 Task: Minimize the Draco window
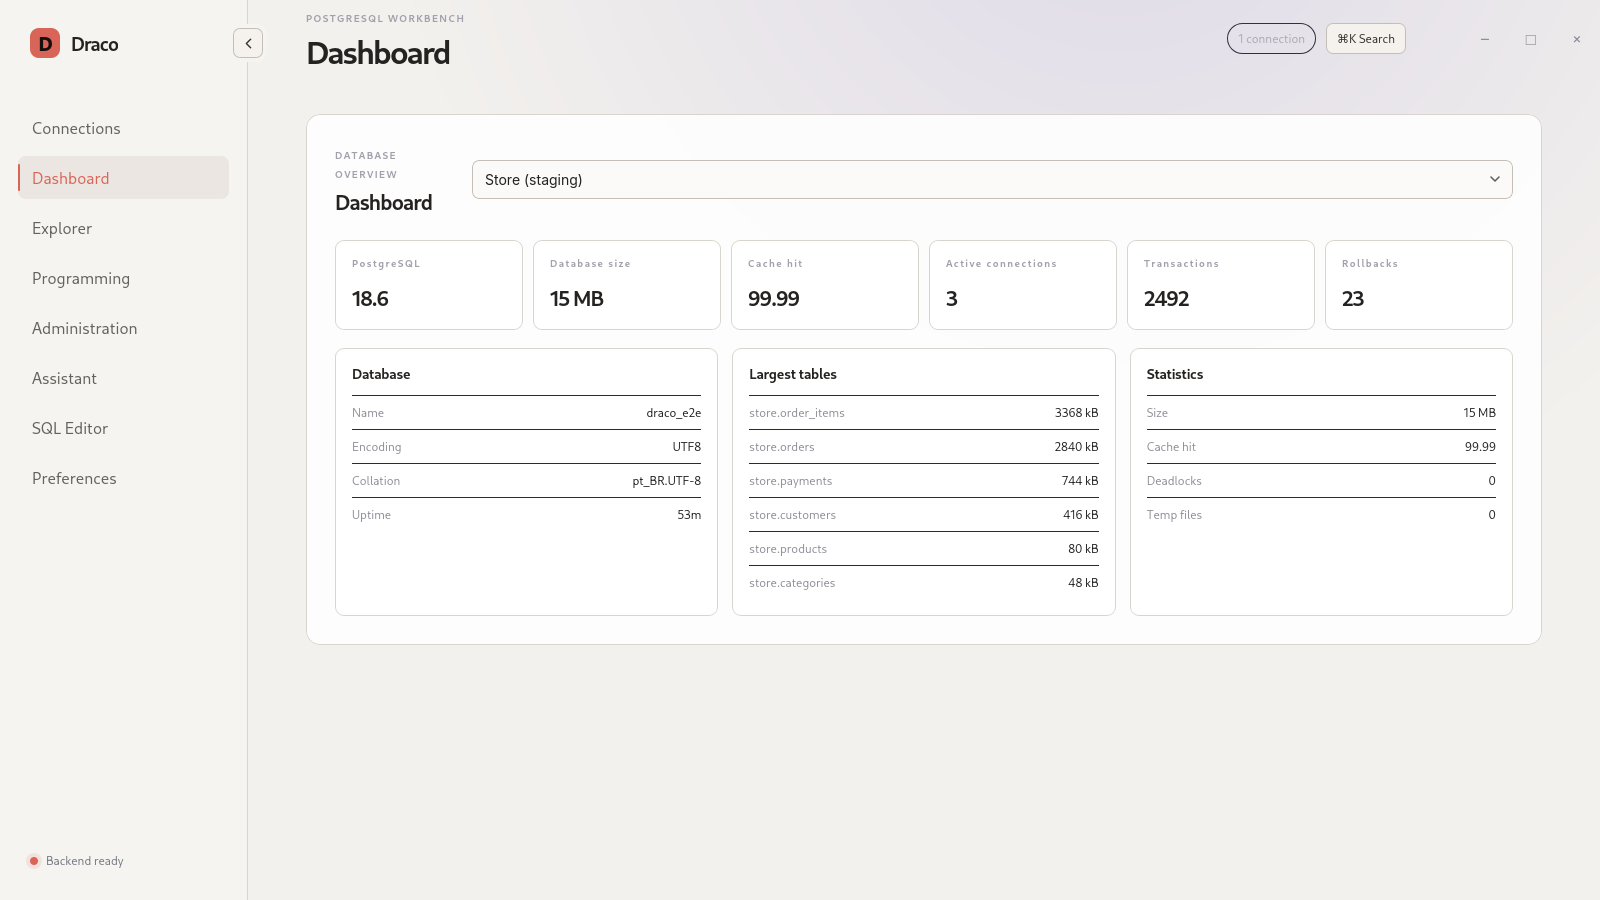tap(1485, 40)
